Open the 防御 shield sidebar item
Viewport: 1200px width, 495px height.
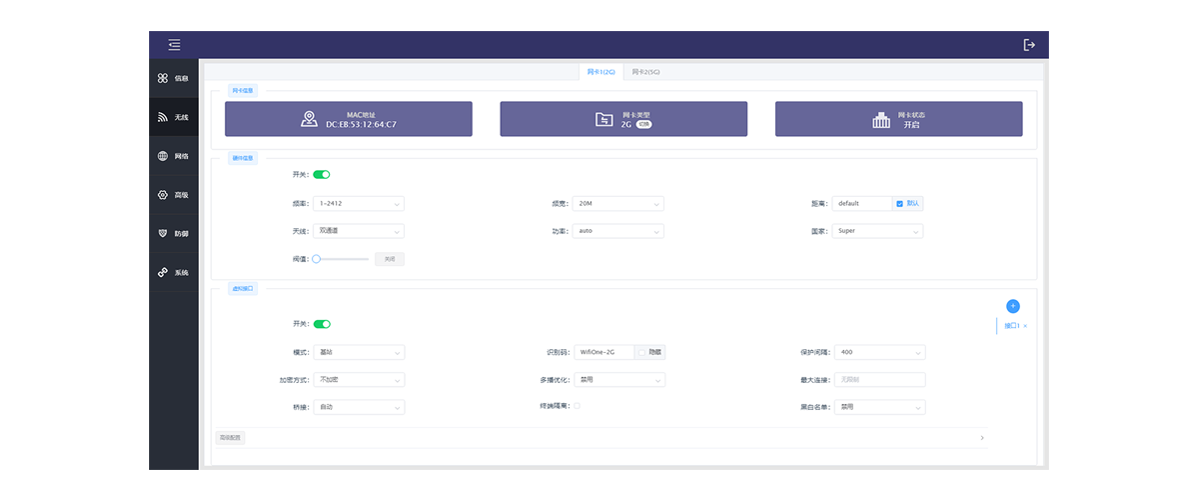coord(174,234)
